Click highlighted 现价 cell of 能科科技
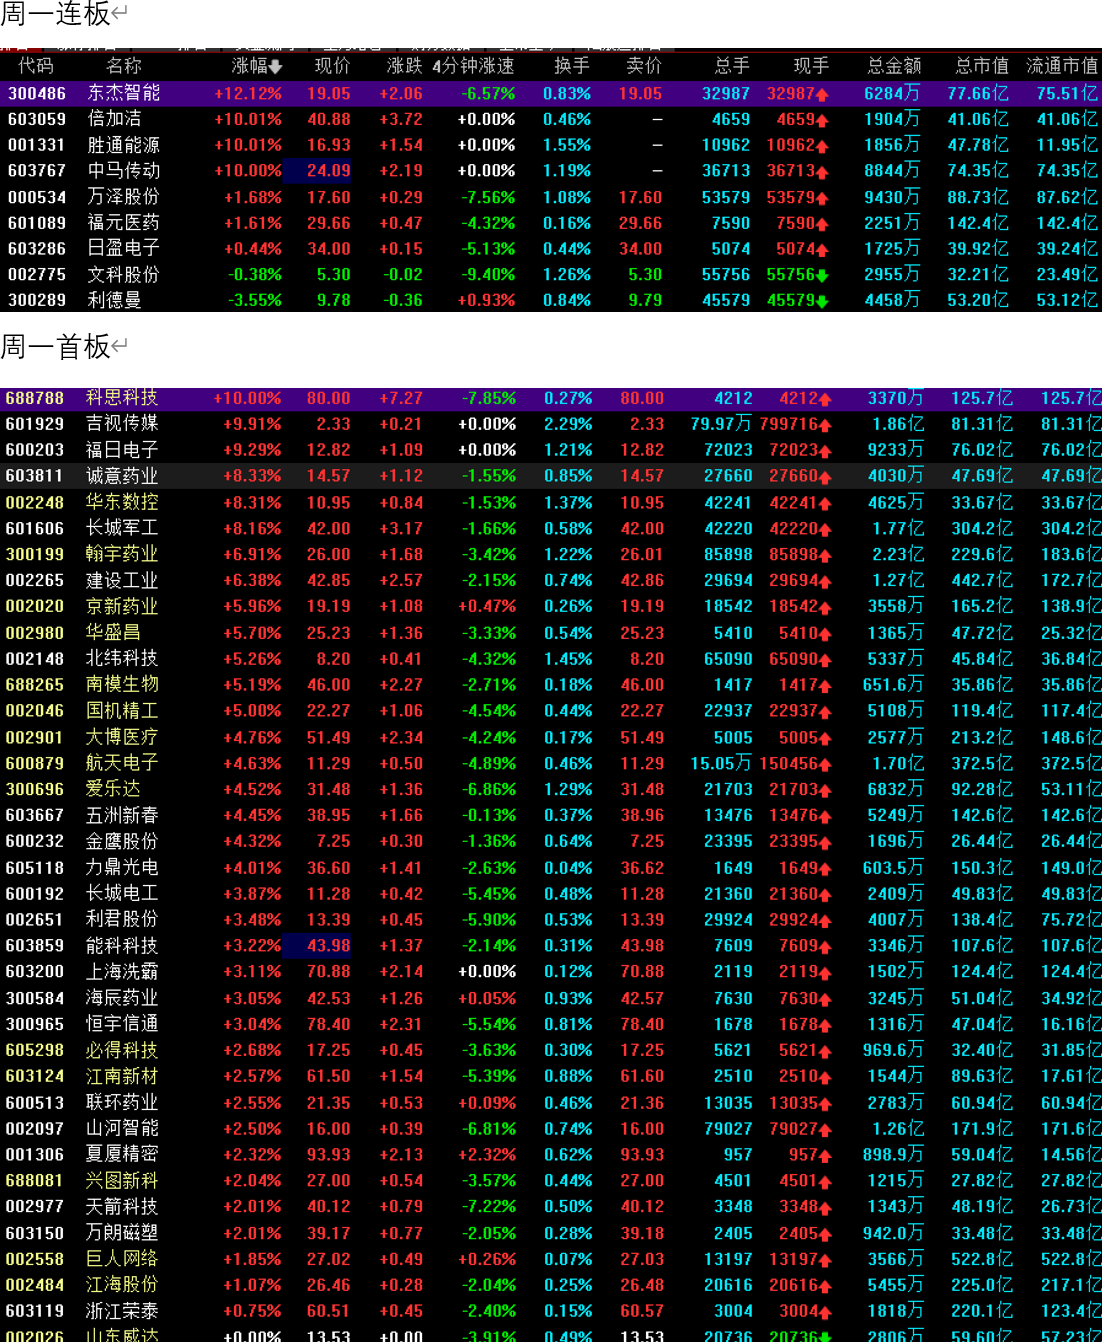 (x=329, y=946)
